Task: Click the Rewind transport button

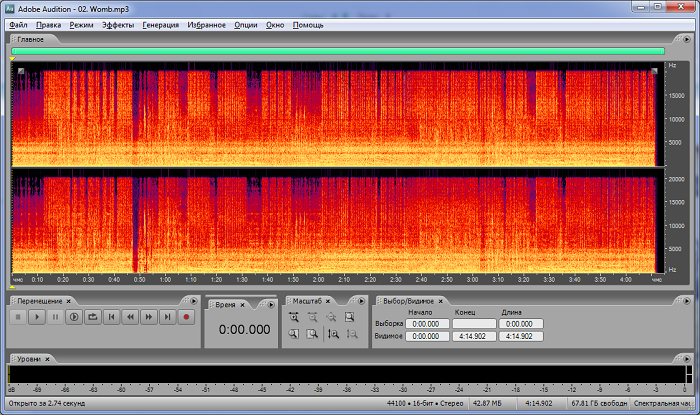Action: pyautogui.click(x=130, y=317)
